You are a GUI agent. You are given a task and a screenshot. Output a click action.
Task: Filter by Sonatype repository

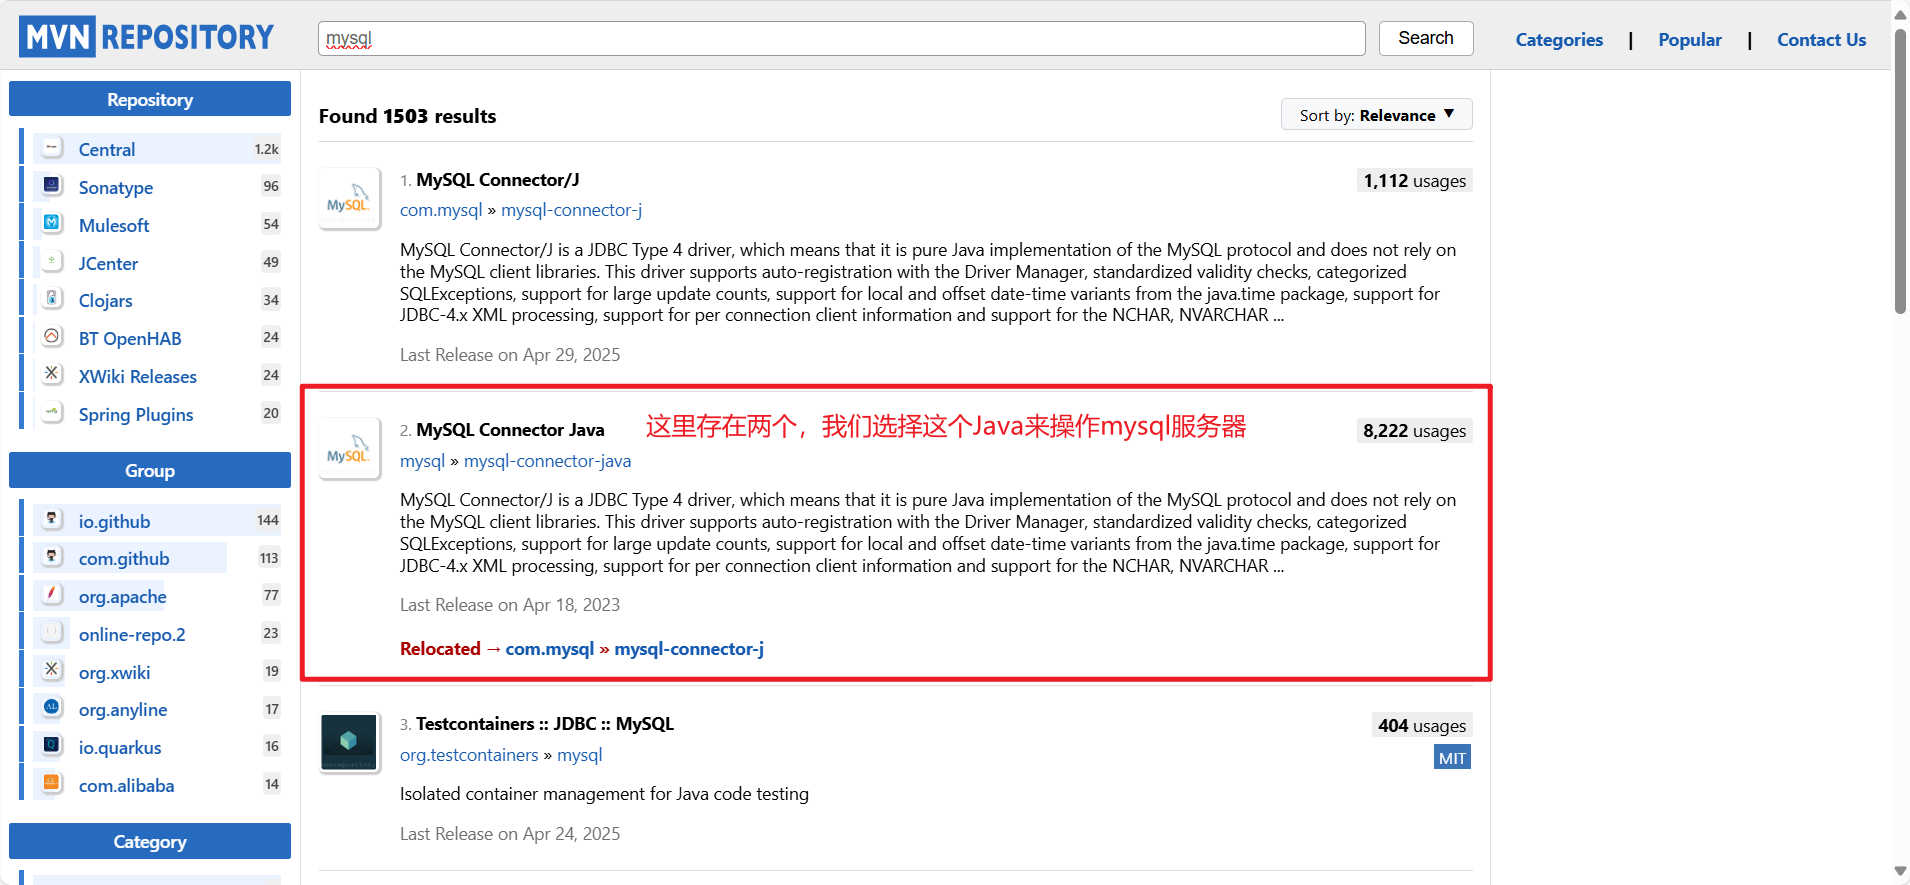(x=116, y=187)
